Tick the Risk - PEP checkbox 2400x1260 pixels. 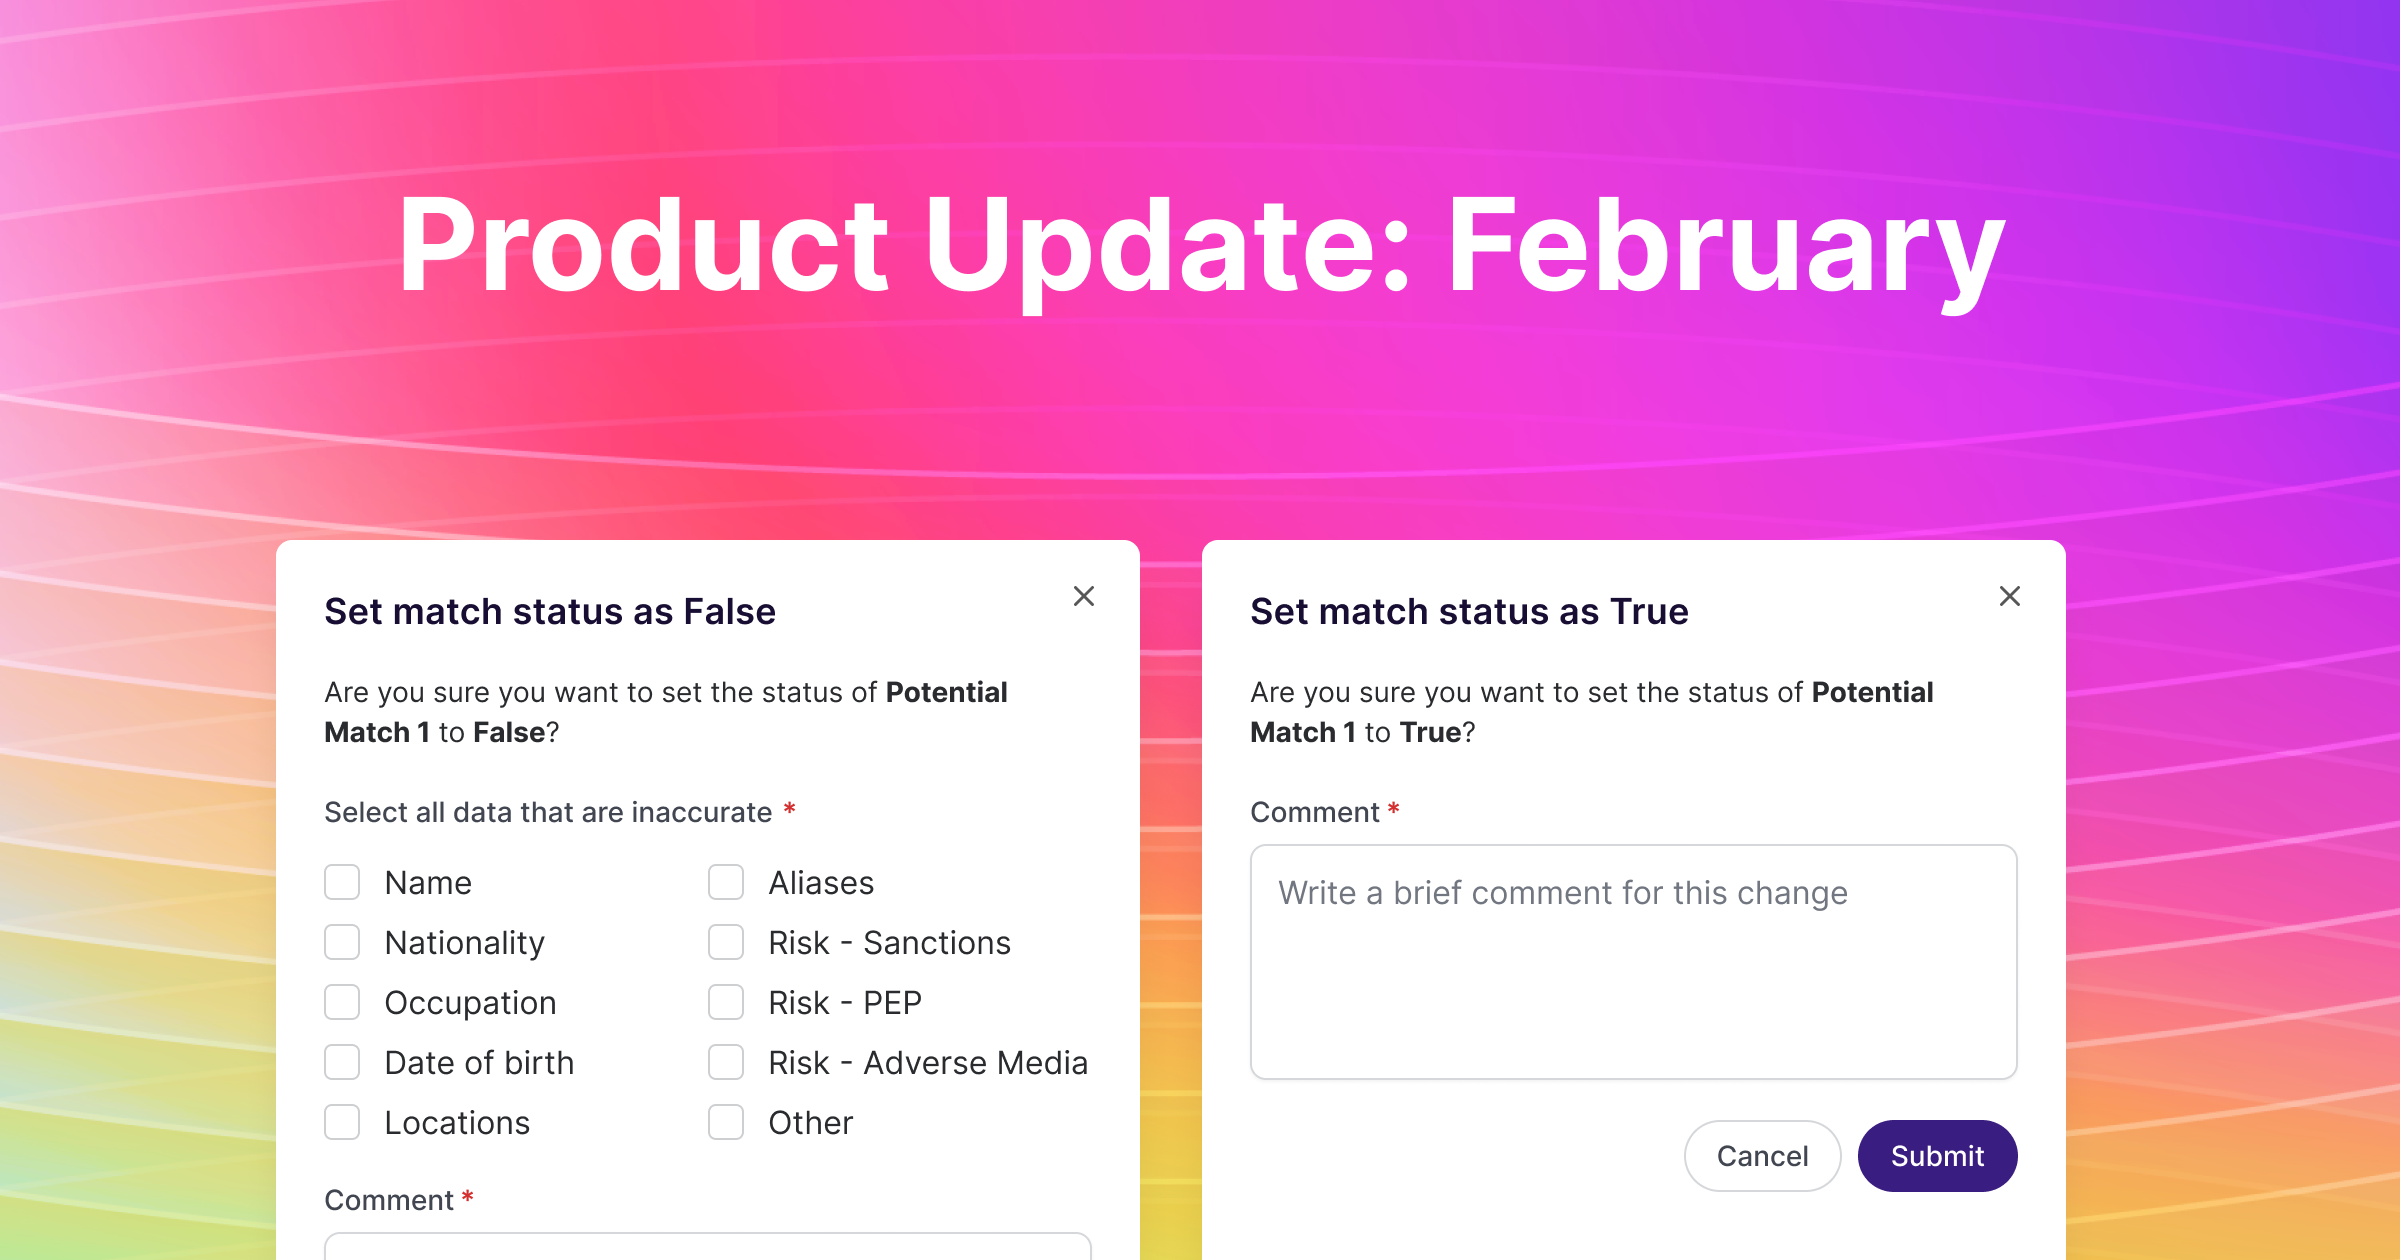726,1002
